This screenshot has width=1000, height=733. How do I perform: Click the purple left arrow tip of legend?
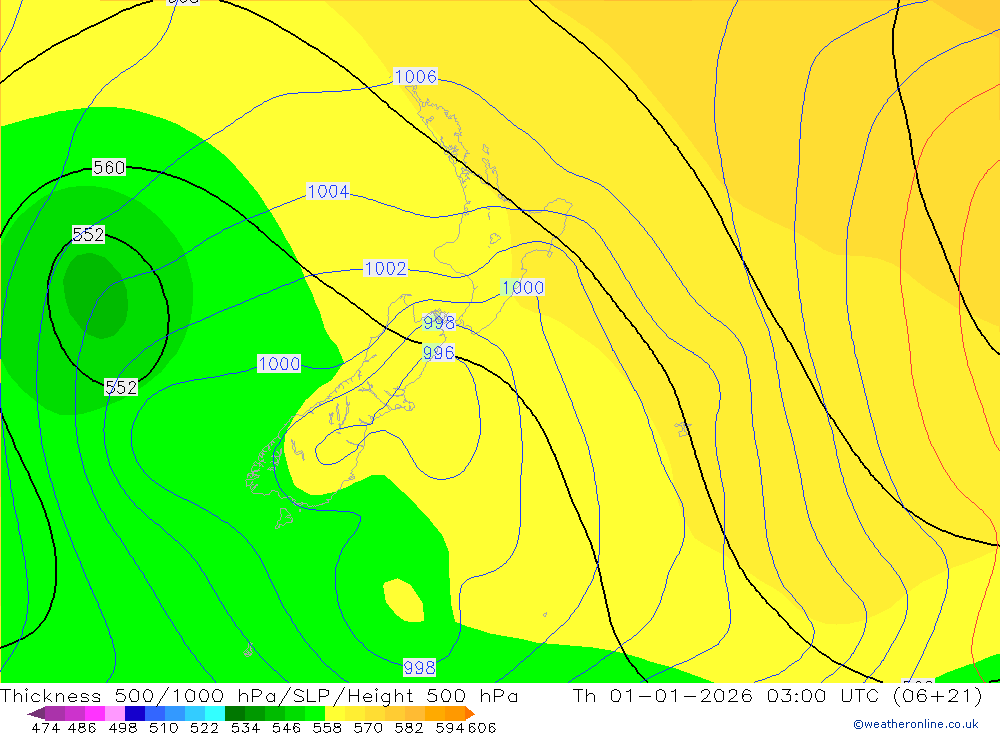click(x=35, y=713)
